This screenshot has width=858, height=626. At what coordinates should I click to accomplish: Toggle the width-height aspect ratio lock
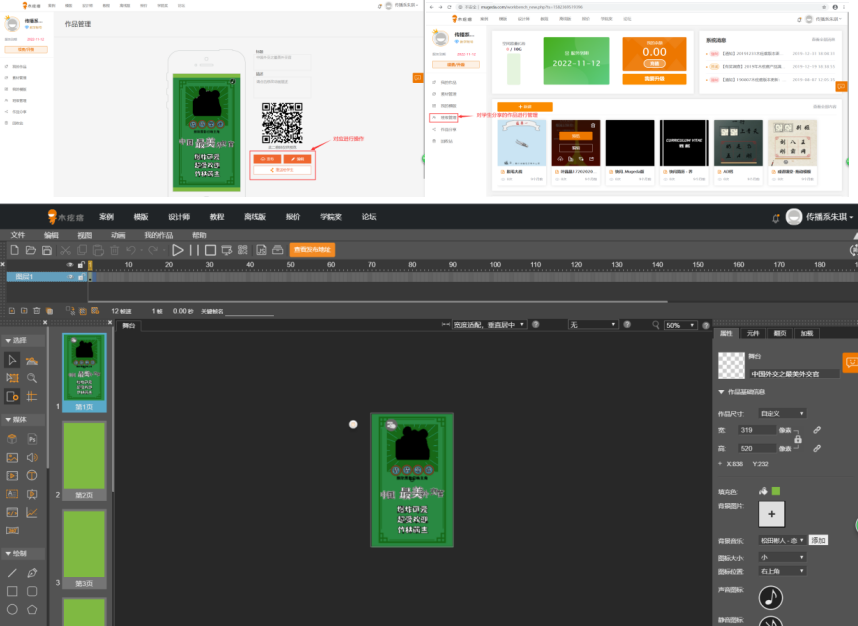pos(796,439)
